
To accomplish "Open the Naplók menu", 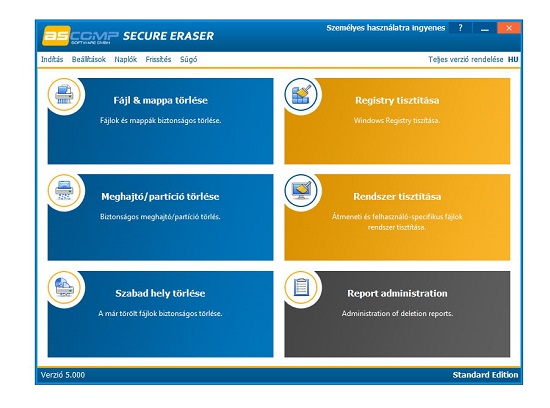I will coord(126,59).
